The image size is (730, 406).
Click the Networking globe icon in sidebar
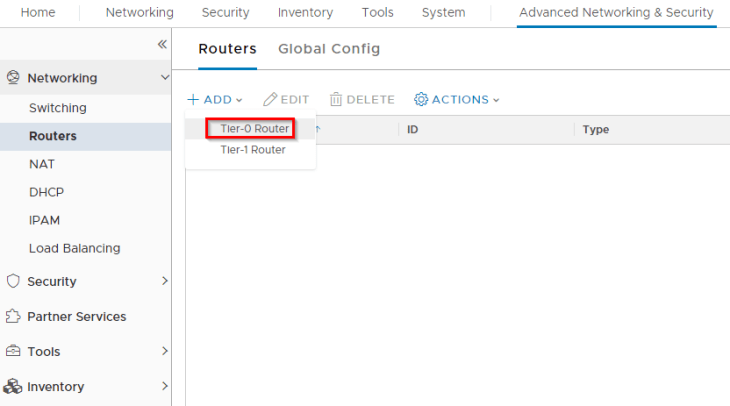[x=13, y=78]
